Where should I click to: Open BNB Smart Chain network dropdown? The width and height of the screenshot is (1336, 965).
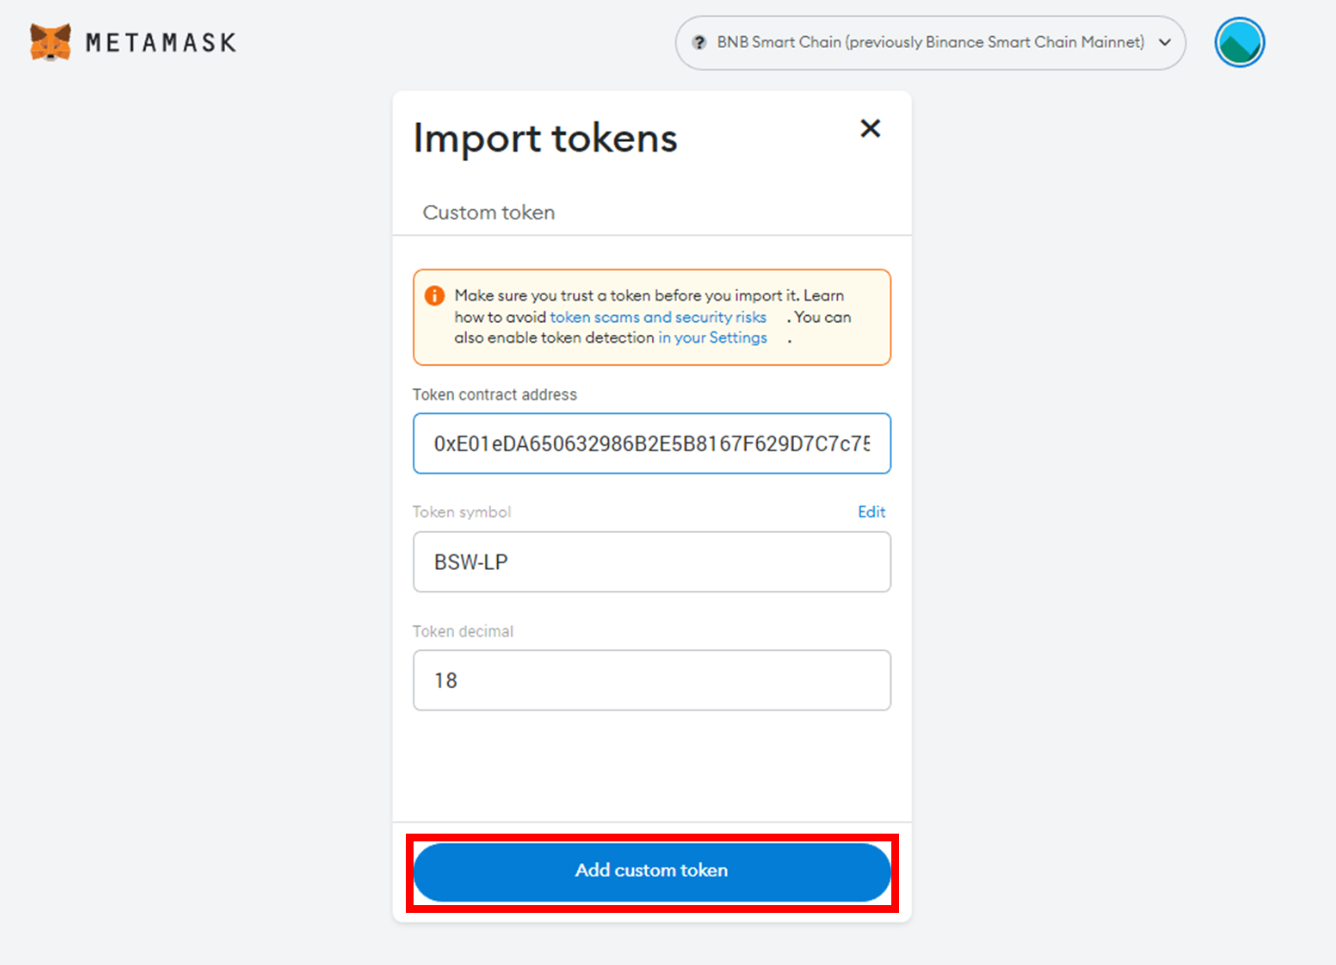coord(930,42)
